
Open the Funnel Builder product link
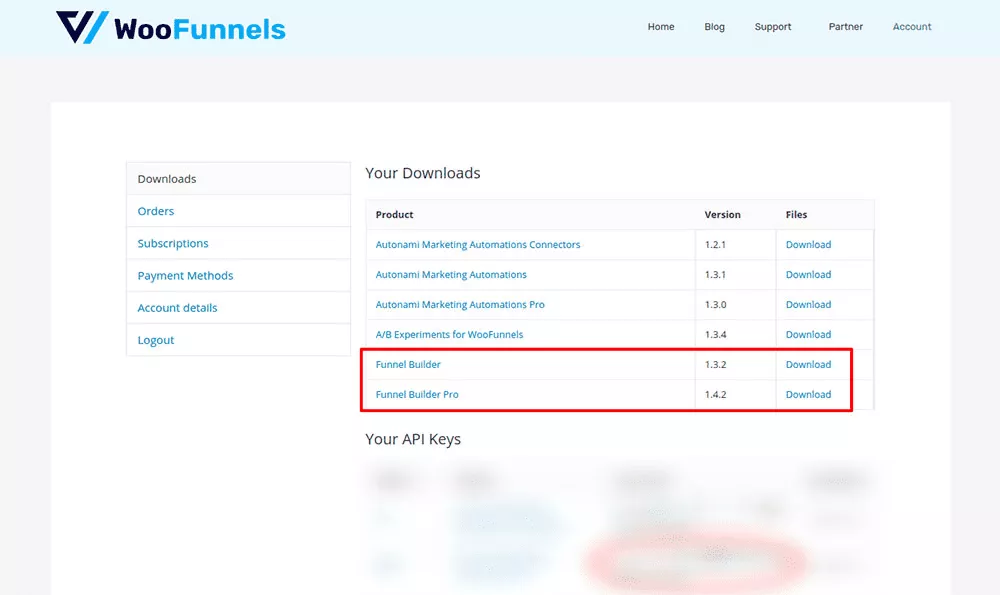(408, 364)
